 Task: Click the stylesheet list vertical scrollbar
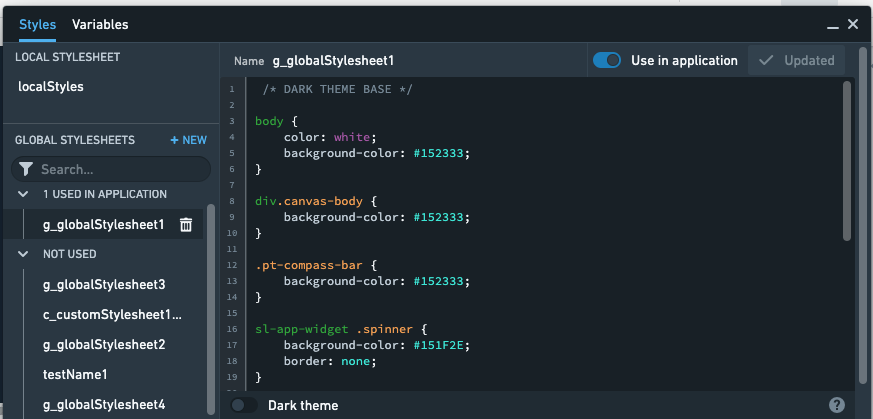coord(211,309)
